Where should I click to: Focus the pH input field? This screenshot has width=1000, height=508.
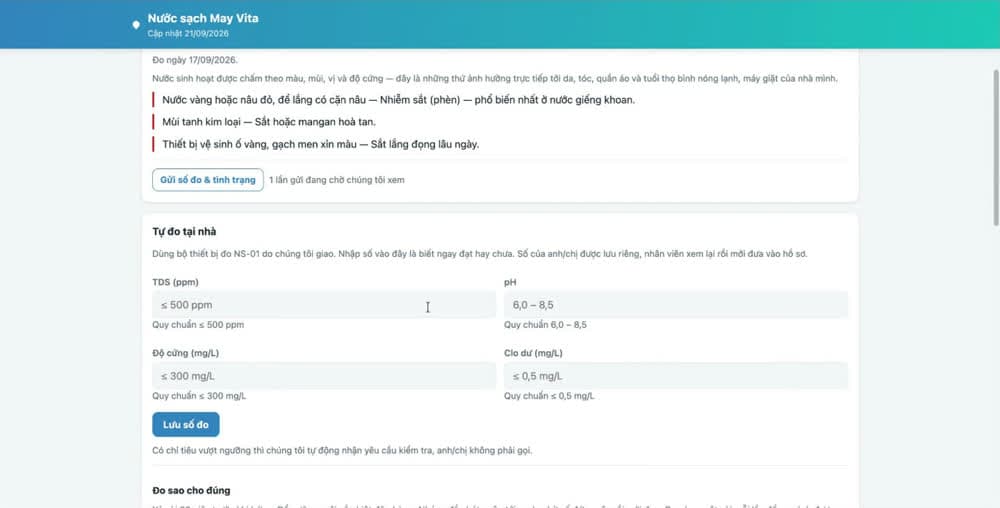(675, 305)
